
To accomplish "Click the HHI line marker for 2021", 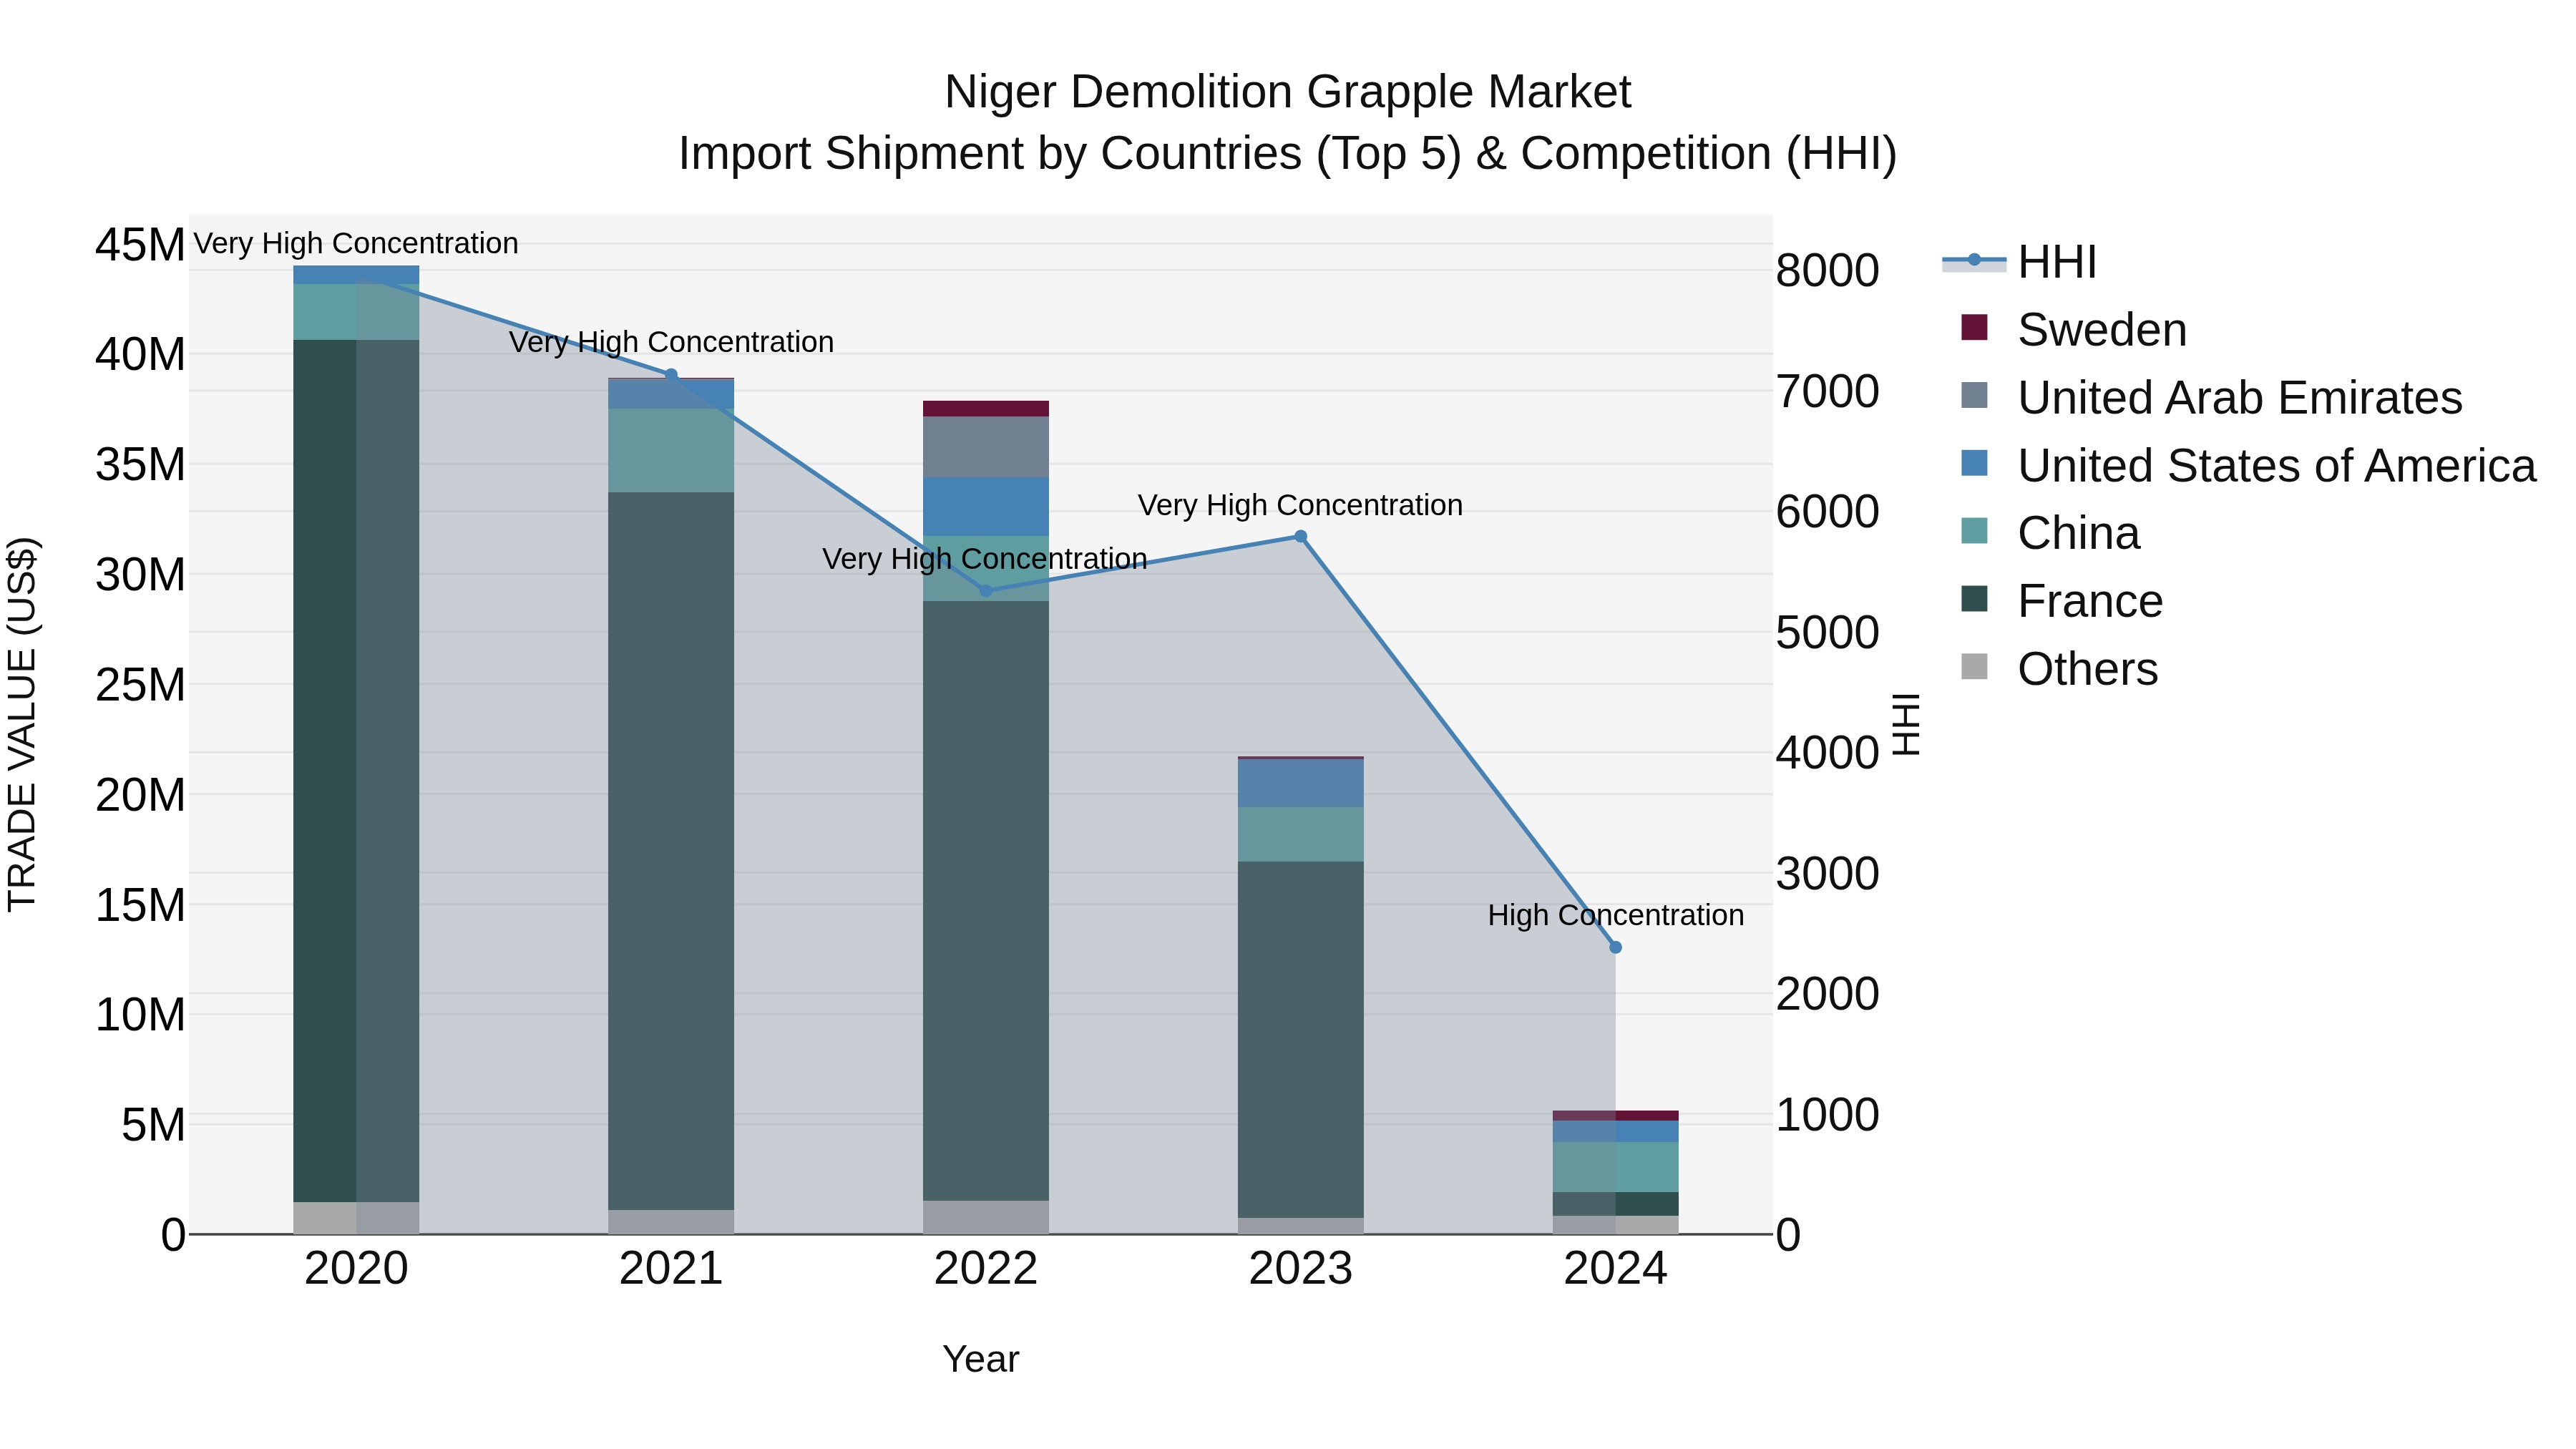I will coord(671,375).
